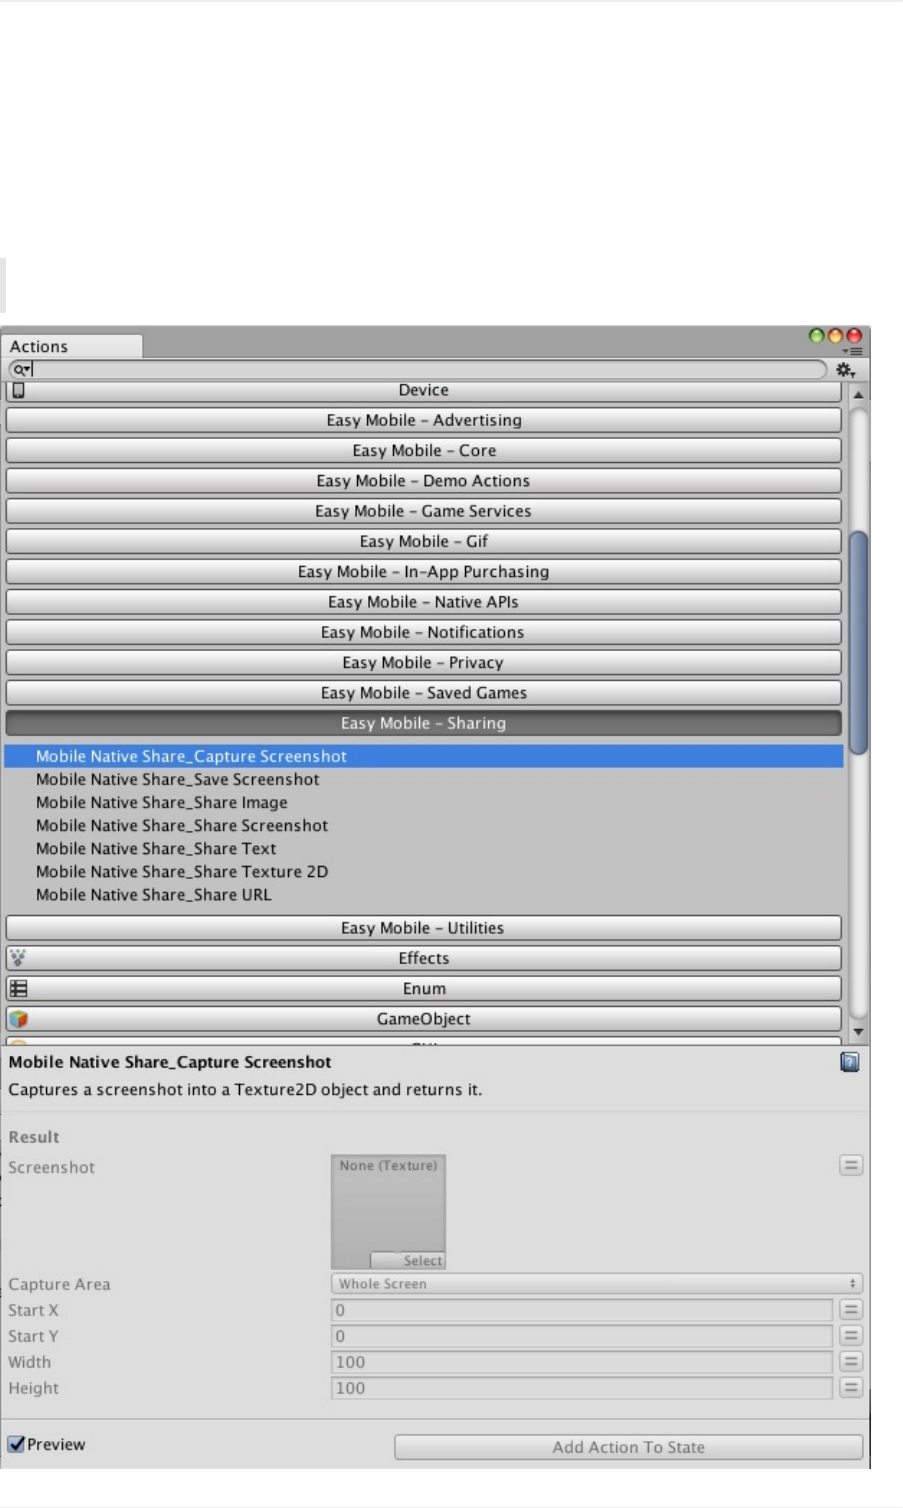Expand Easy Mobile – Notifications category
Viewport: 903px width, 1508px height.
pos(424,632)
